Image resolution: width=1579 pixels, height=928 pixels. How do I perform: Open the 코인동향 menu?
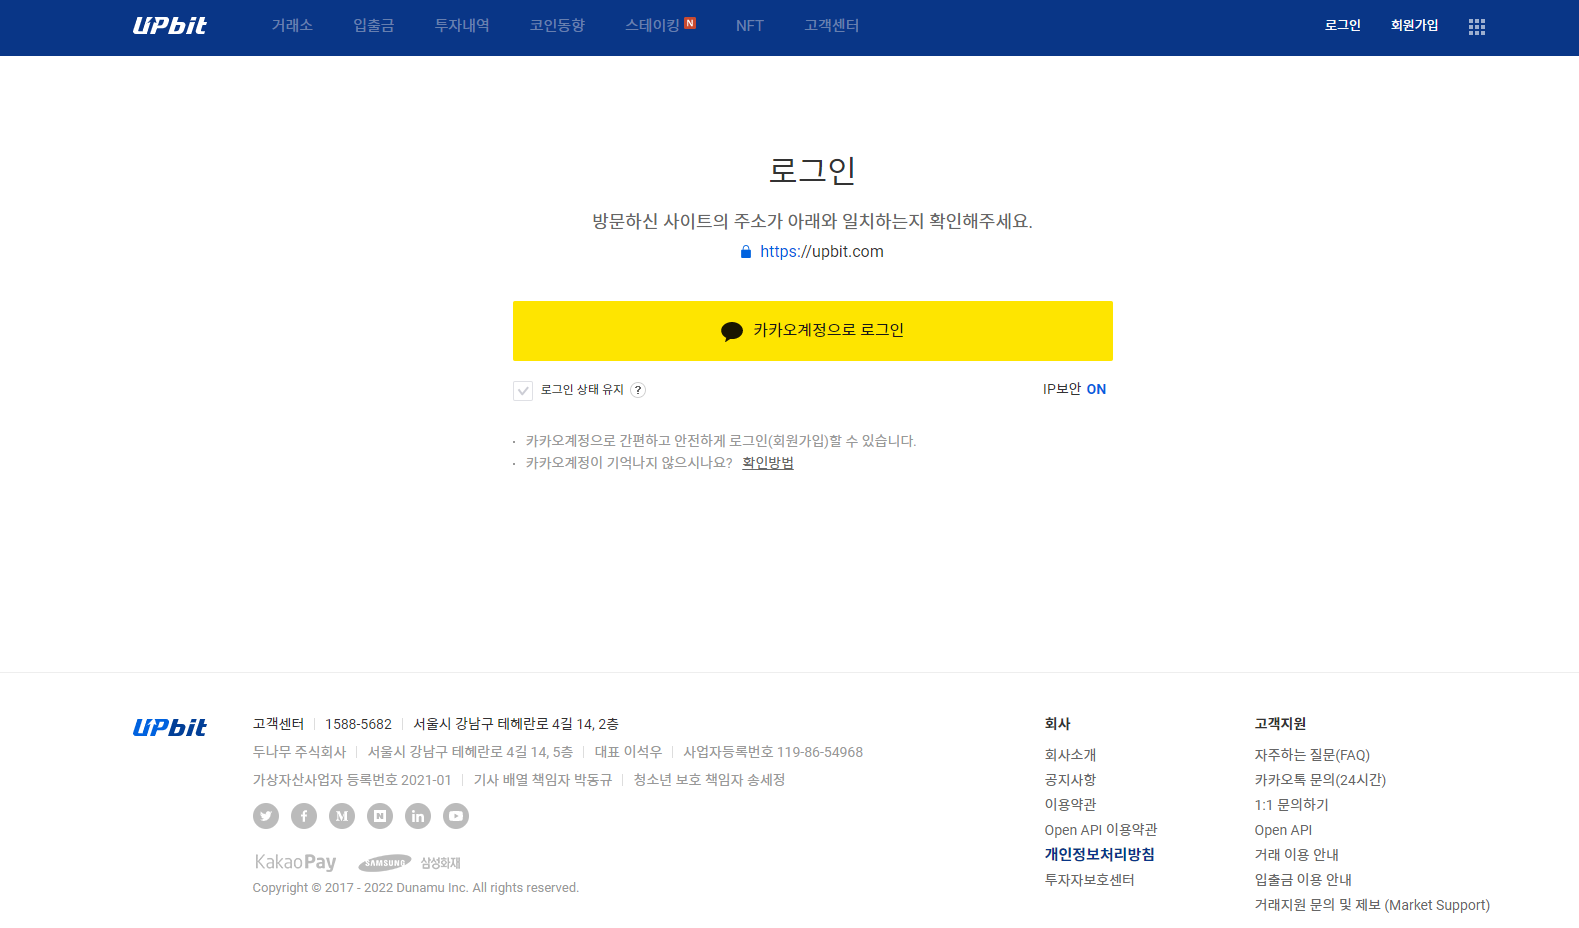point(557,26)
